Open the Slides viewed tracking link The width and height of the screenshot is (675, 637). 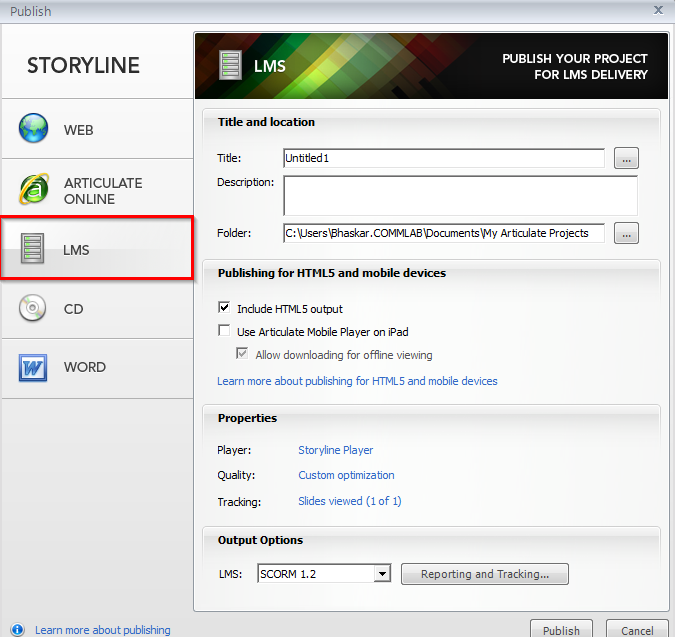(350, 501)
